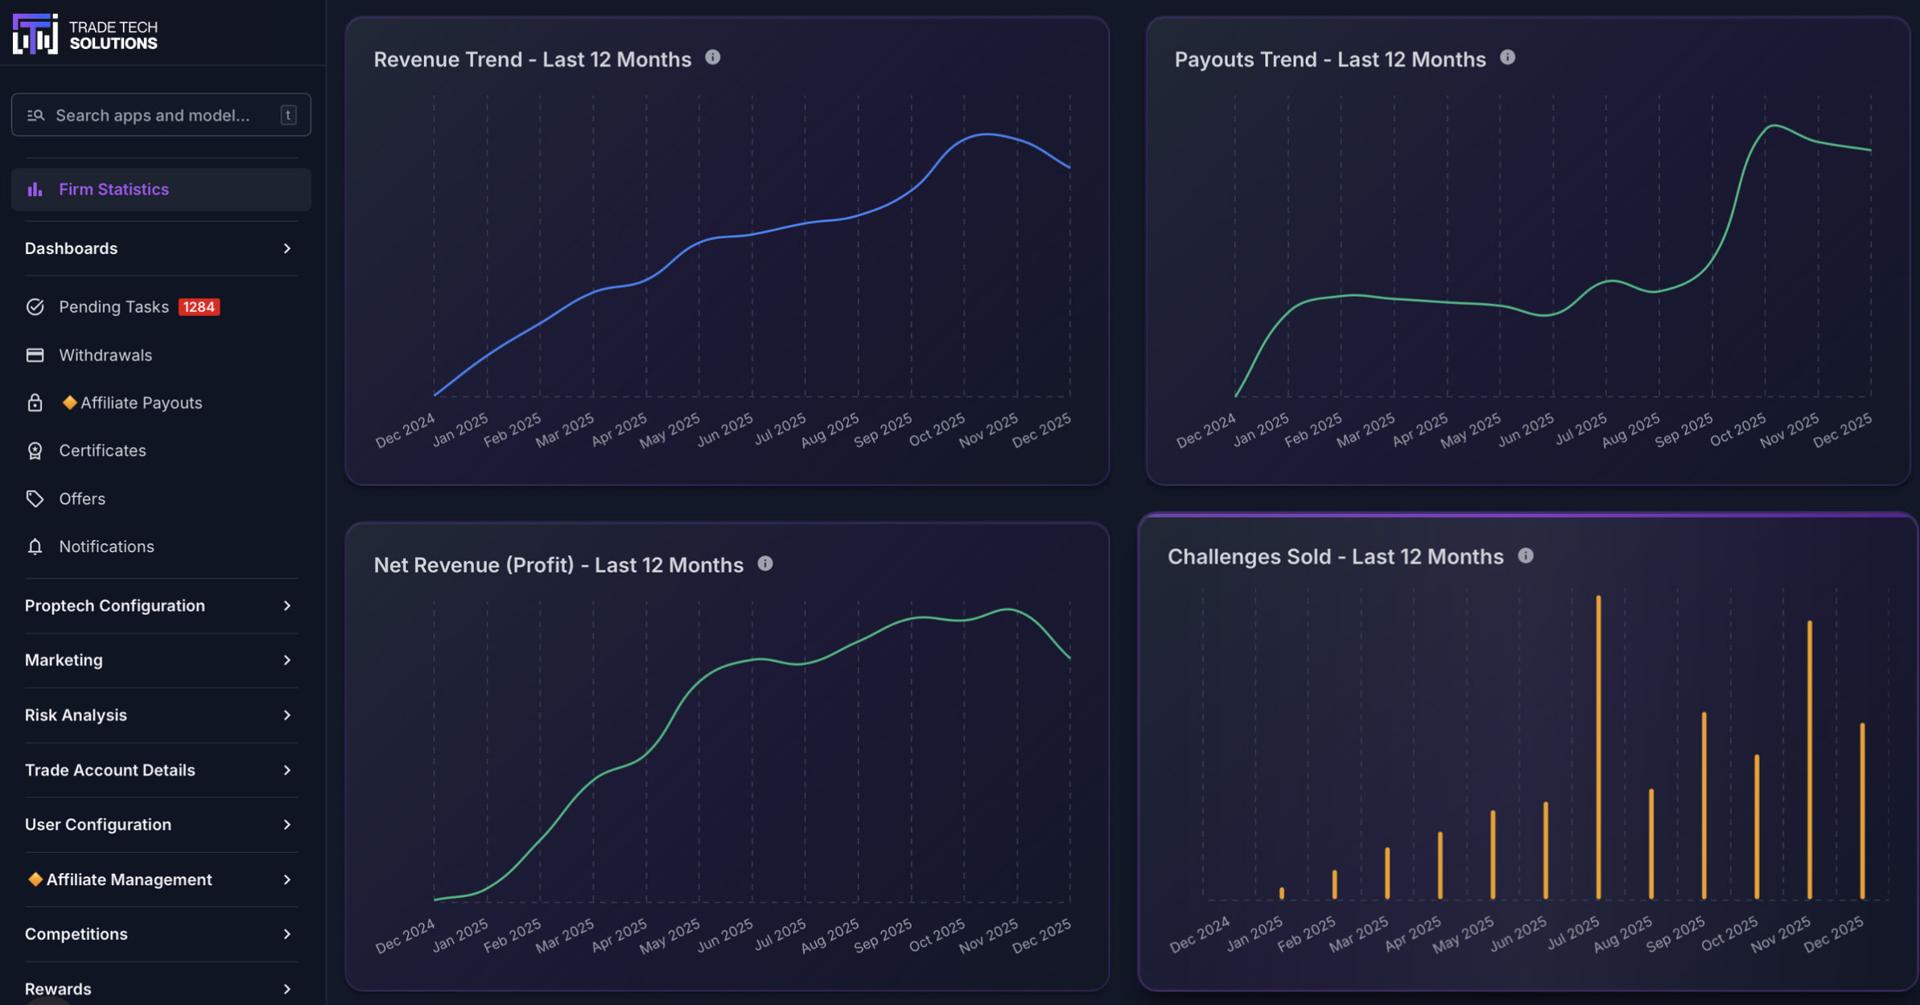Open Firm Statistics page
This screenshot has width=1920, height=1005.
(113, 190)
